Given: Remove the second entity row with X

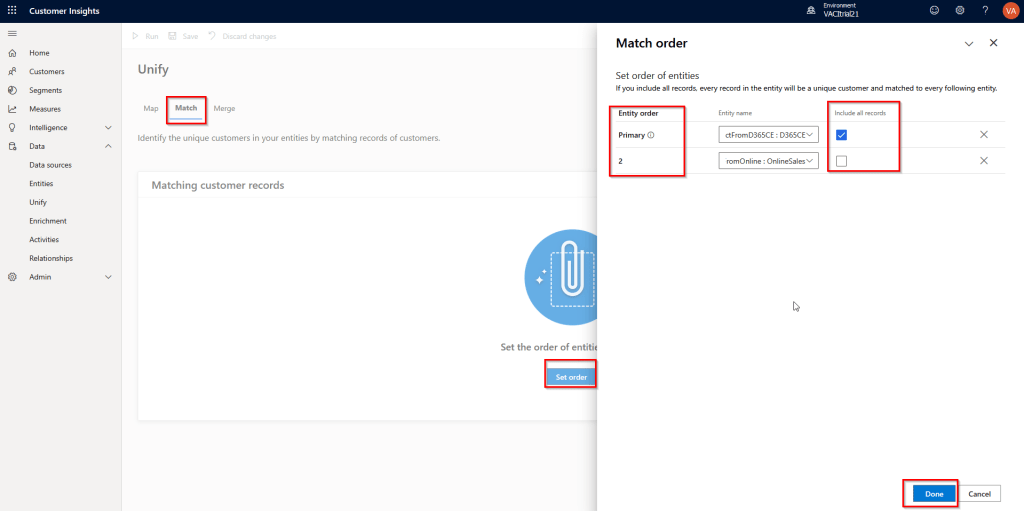Looking at the screenshot, I should click(x=983, y=160).
